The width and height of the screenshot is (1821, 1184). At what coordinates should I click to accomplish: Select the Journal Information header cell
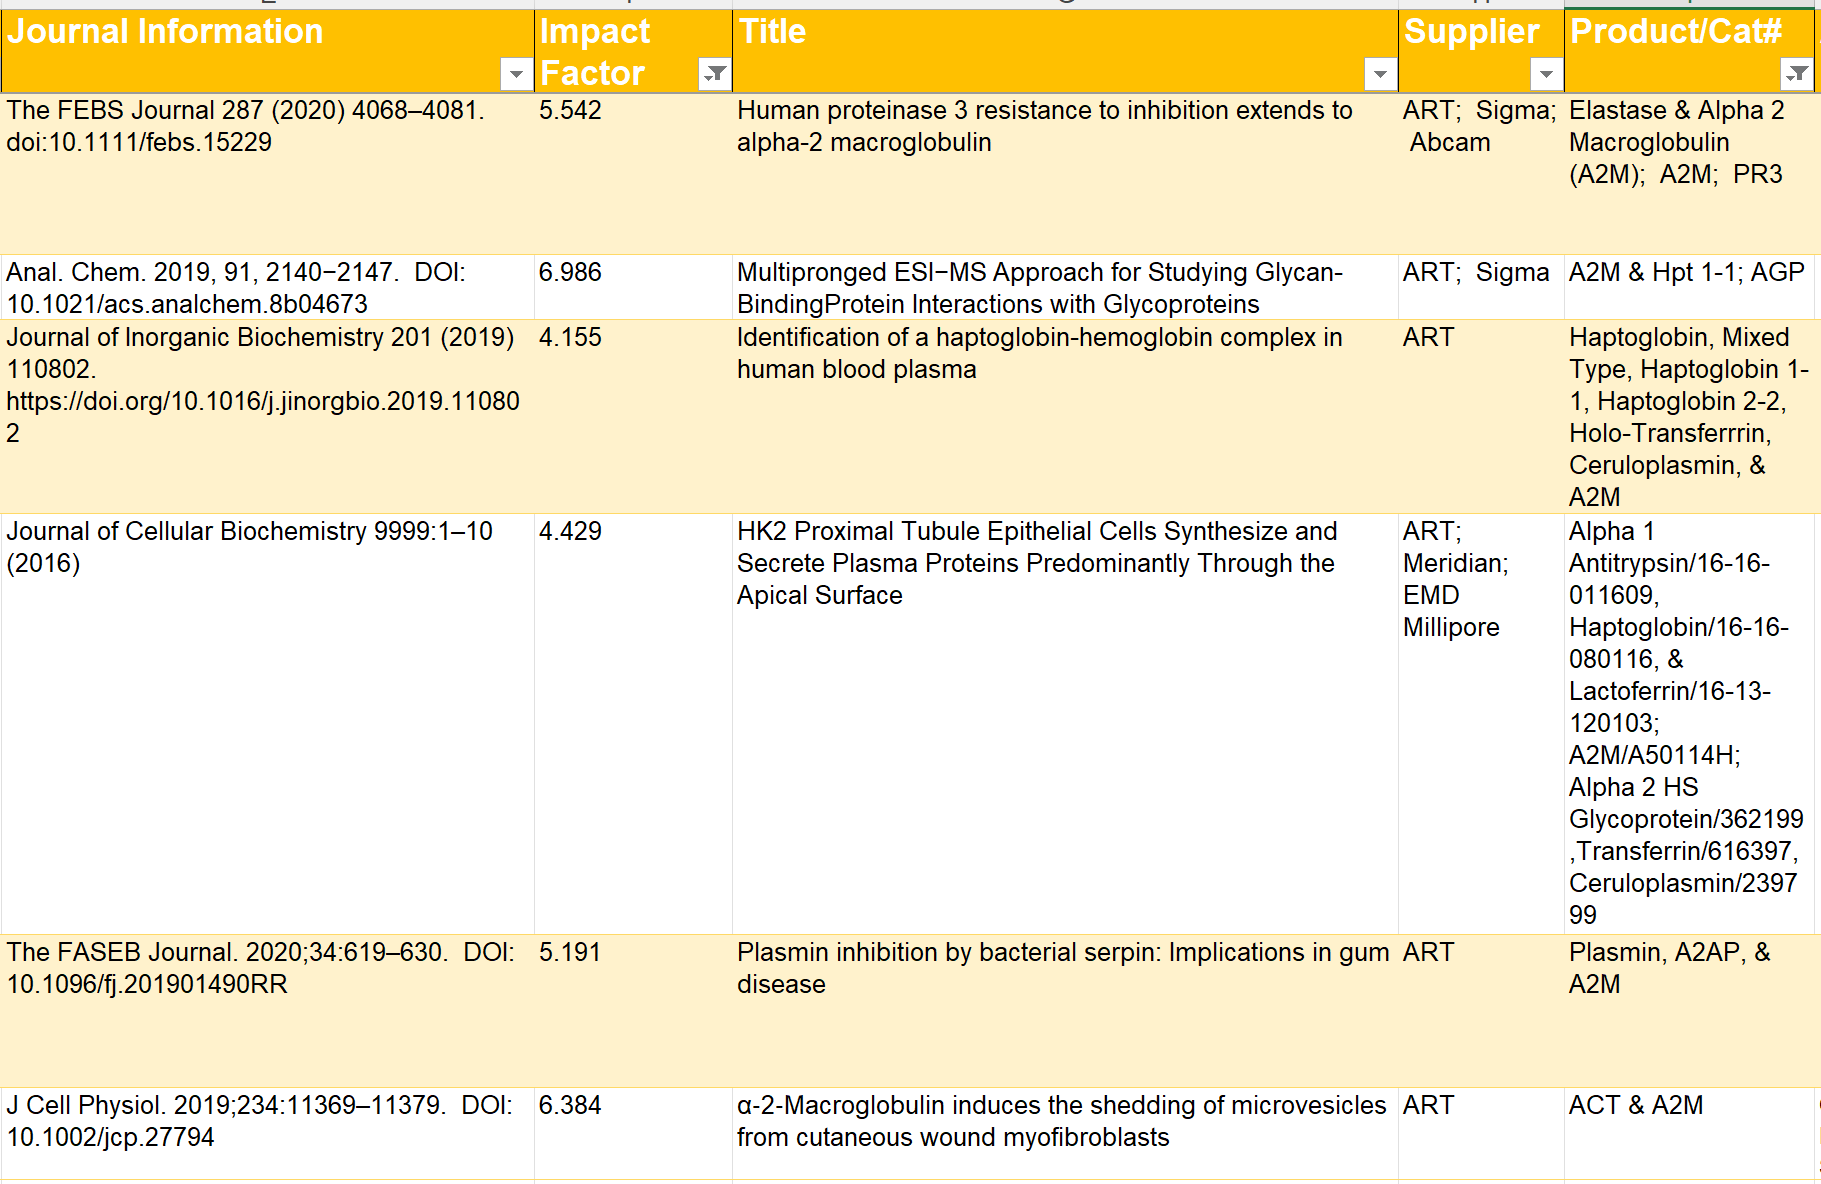250,40
